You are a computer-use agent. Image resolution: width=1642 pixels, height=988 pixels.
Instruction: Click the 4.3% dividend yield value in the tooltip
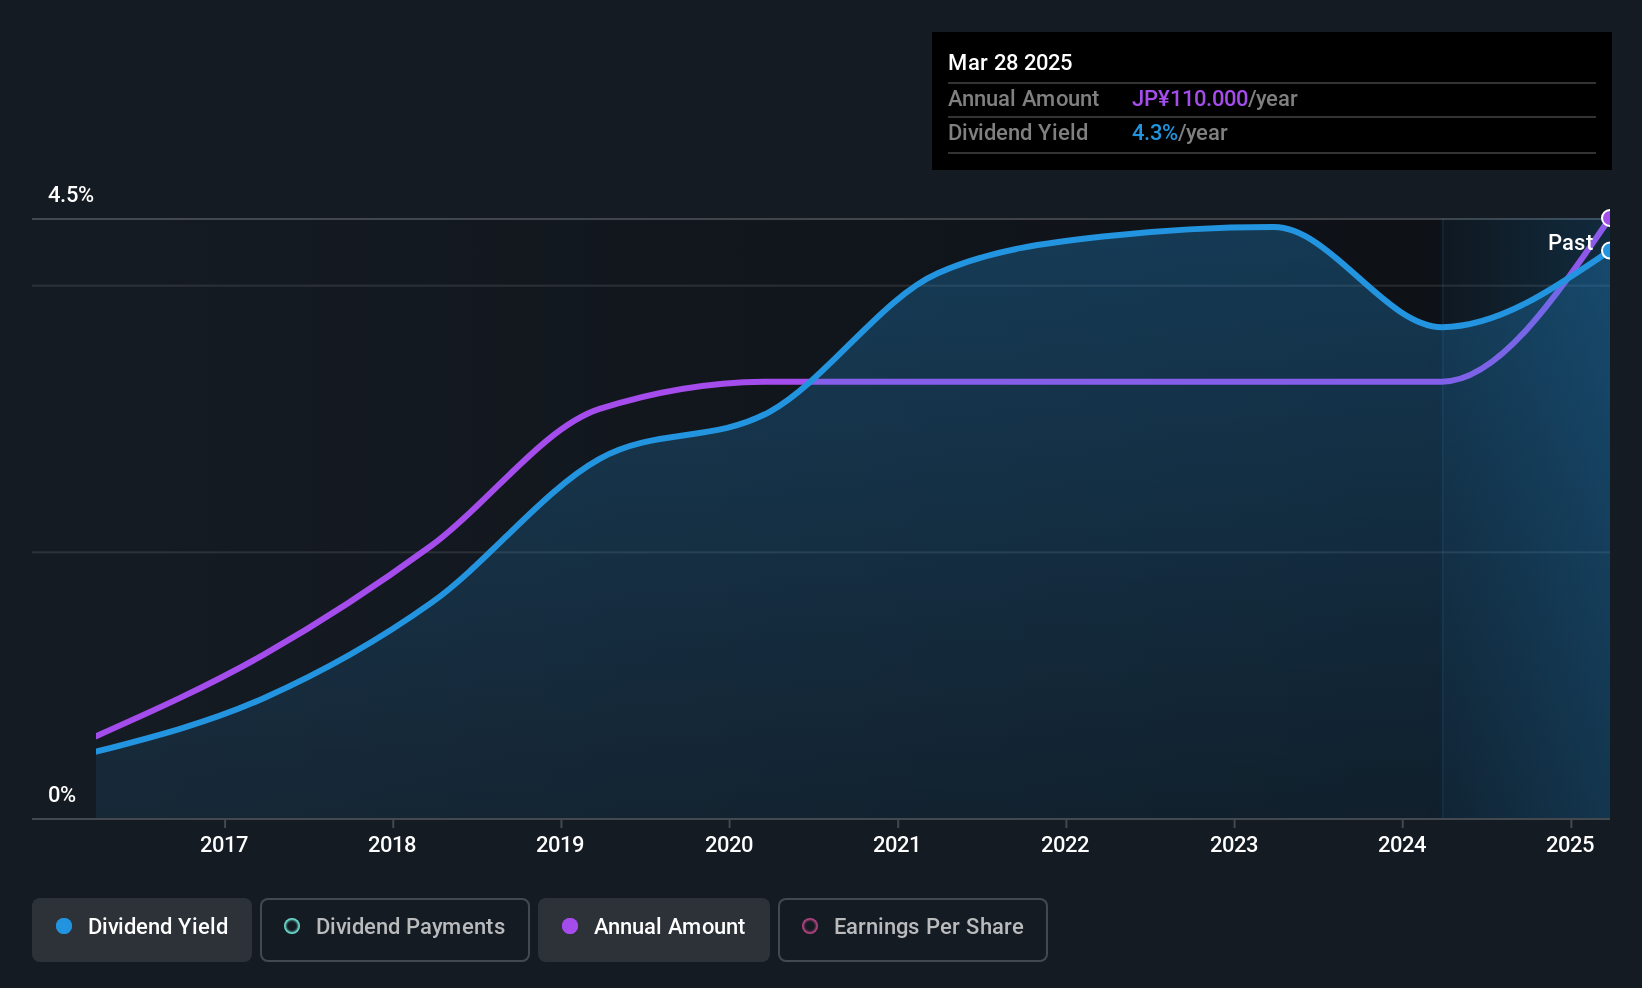pos(1155,133)
